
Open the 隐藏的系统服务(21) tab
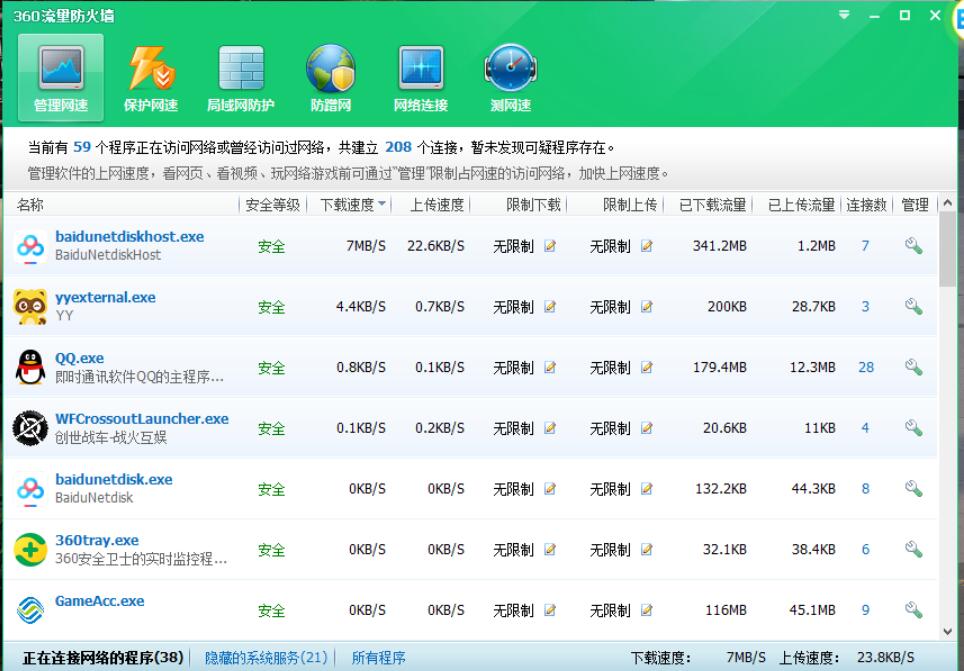269,658
